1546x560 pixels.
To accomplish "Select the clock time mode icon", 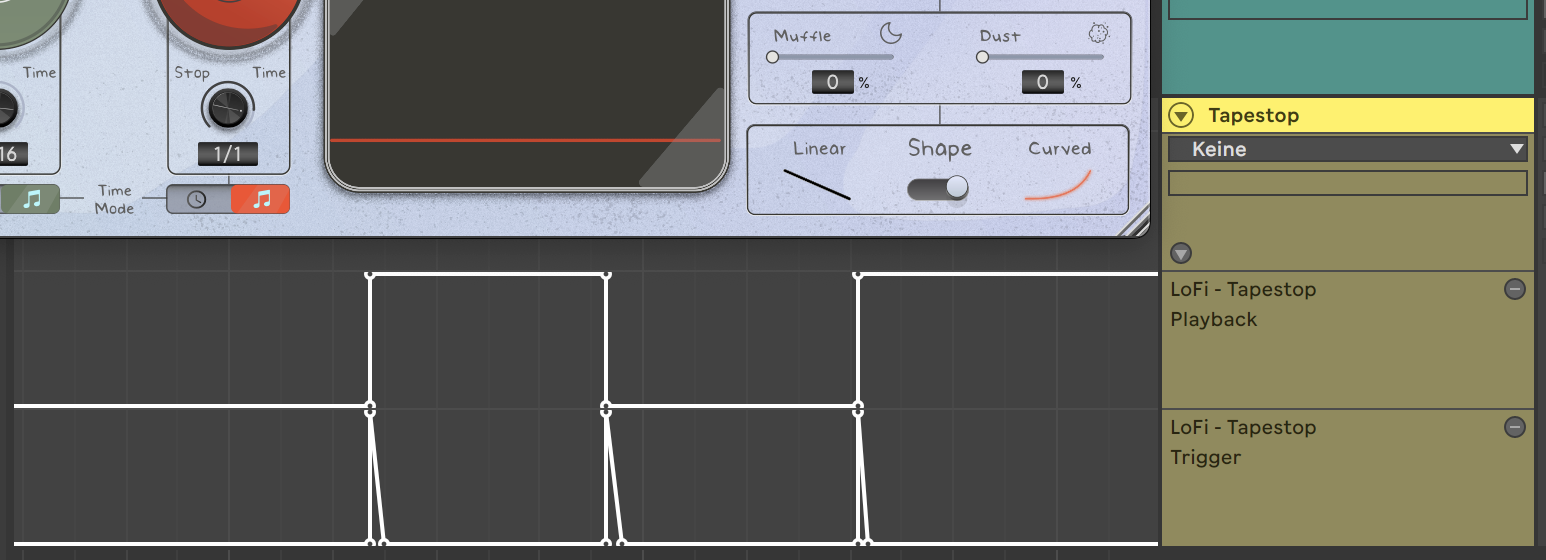I will [x=198, y=199].
